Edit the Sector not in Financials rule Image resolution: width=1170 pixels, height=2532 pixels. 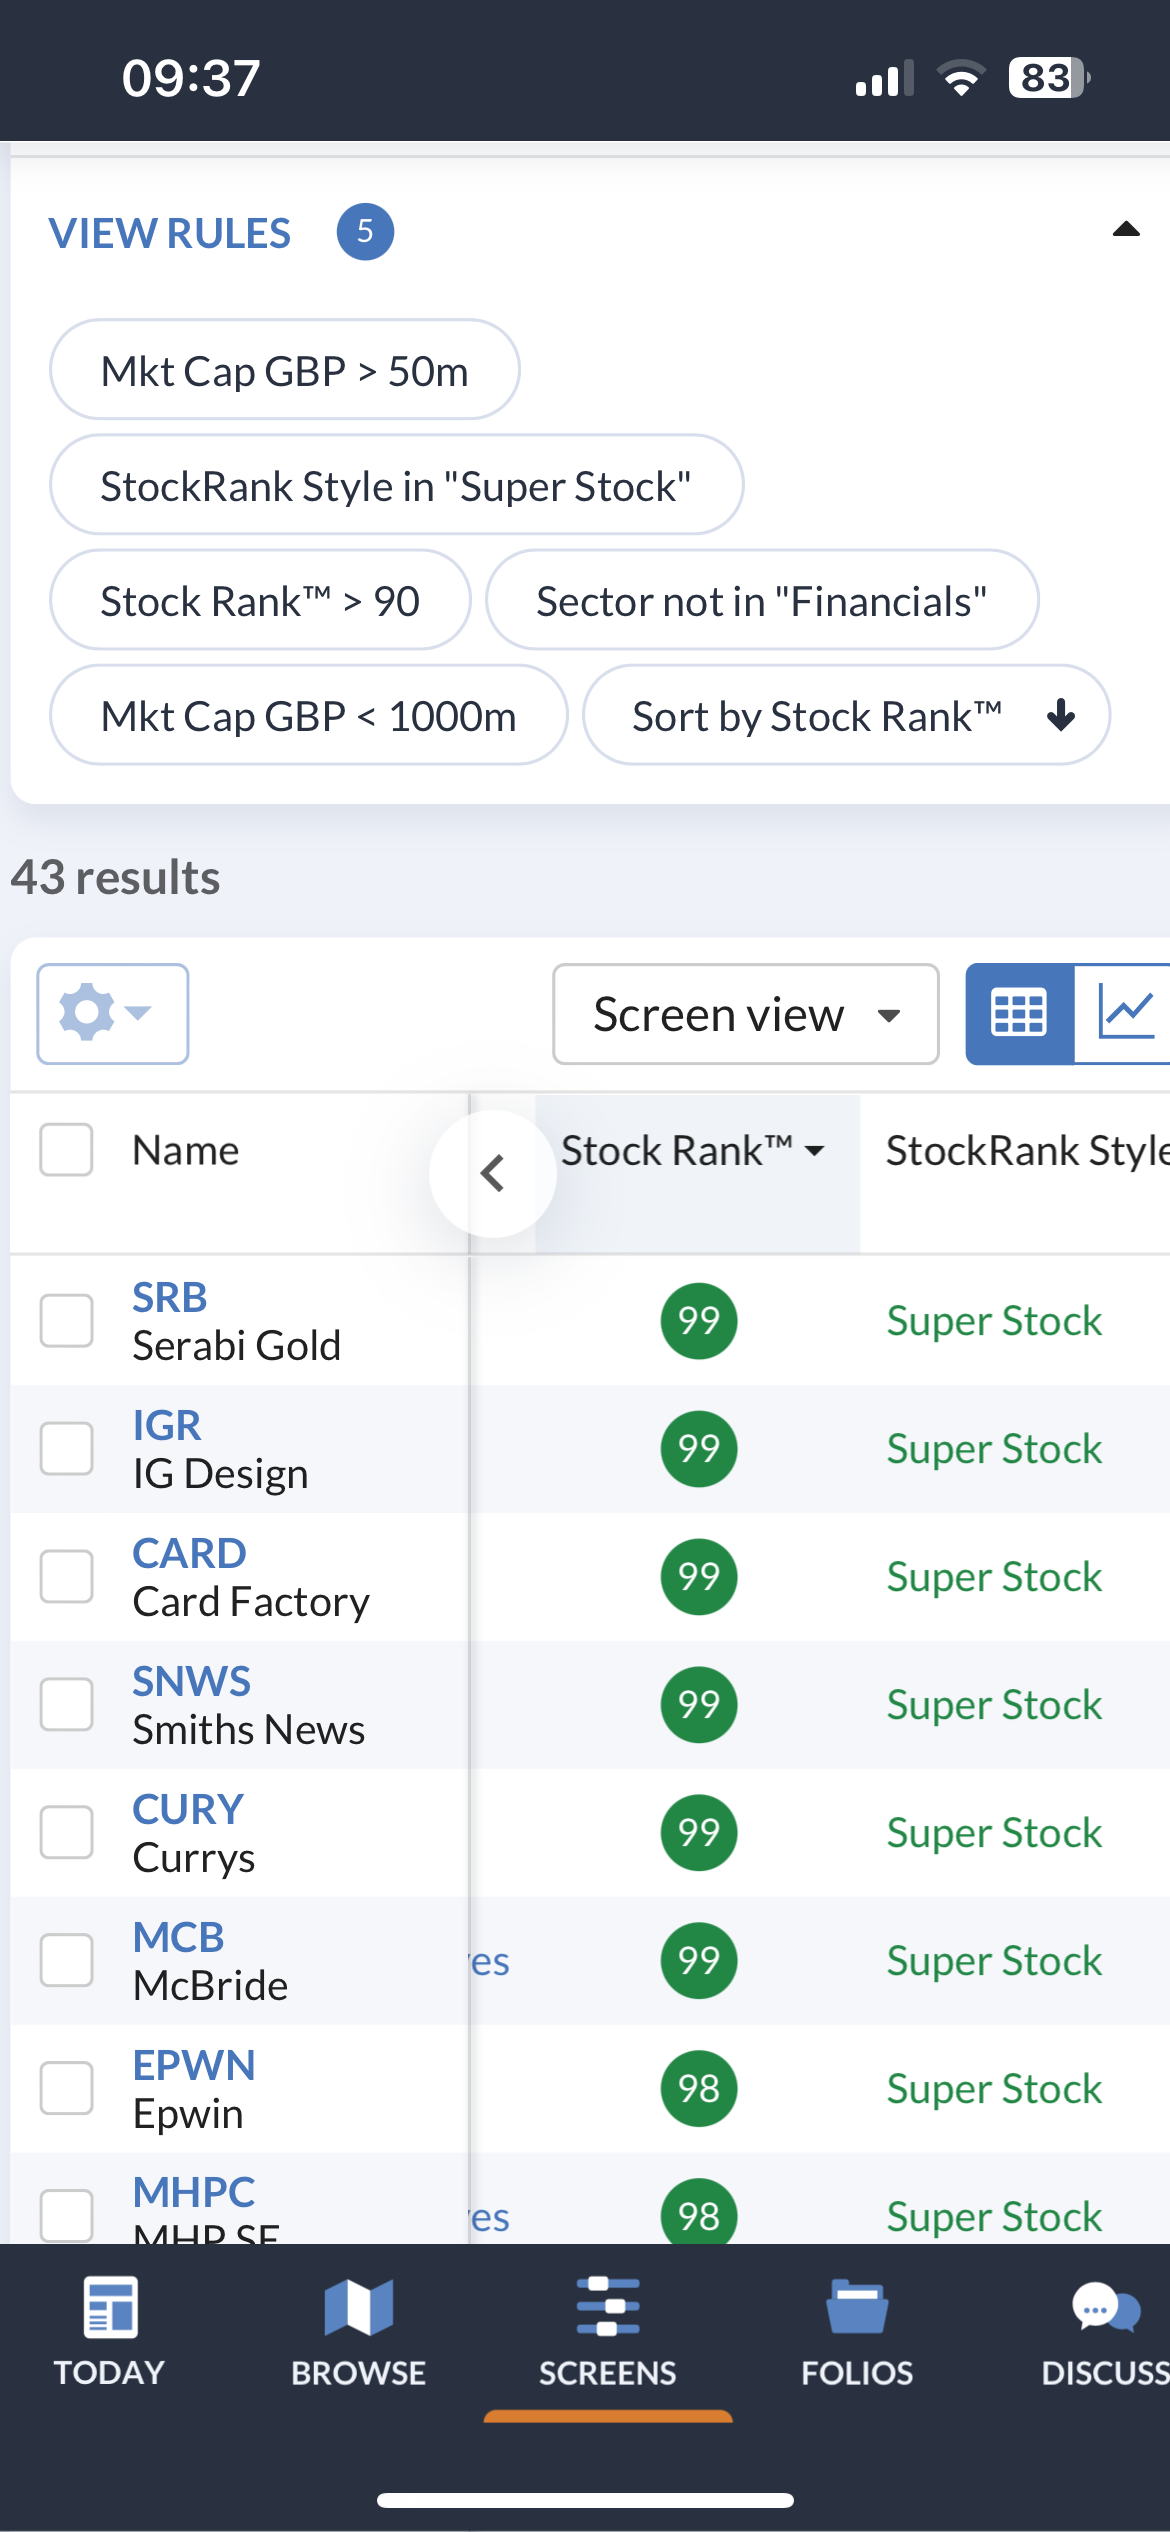pos(762,600)
